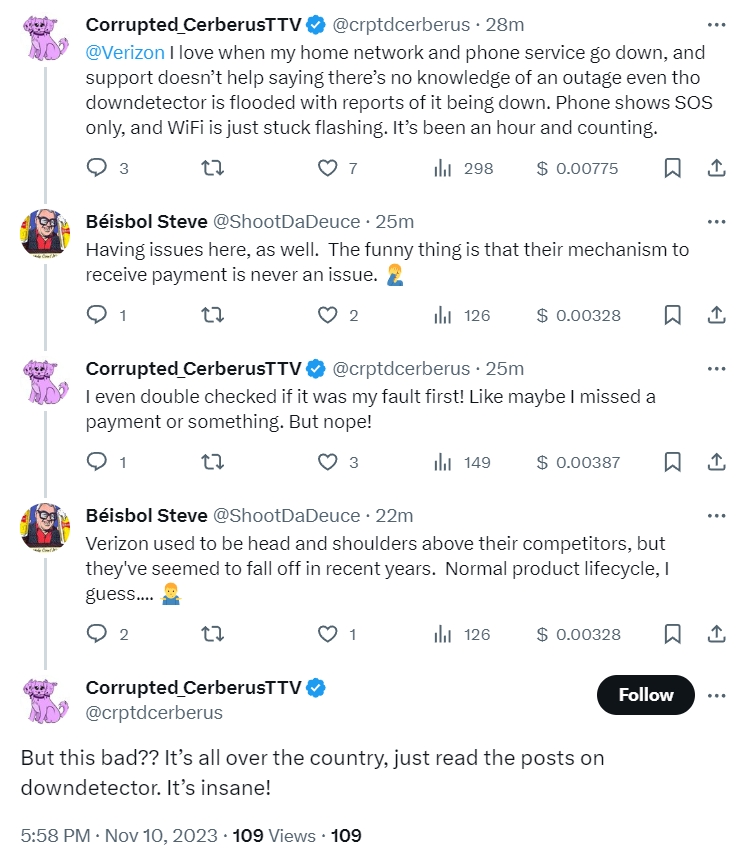The height and width of the screenshot is (864, 743).
Task: Open more options on the first tweet
Action: pos(716,24)
